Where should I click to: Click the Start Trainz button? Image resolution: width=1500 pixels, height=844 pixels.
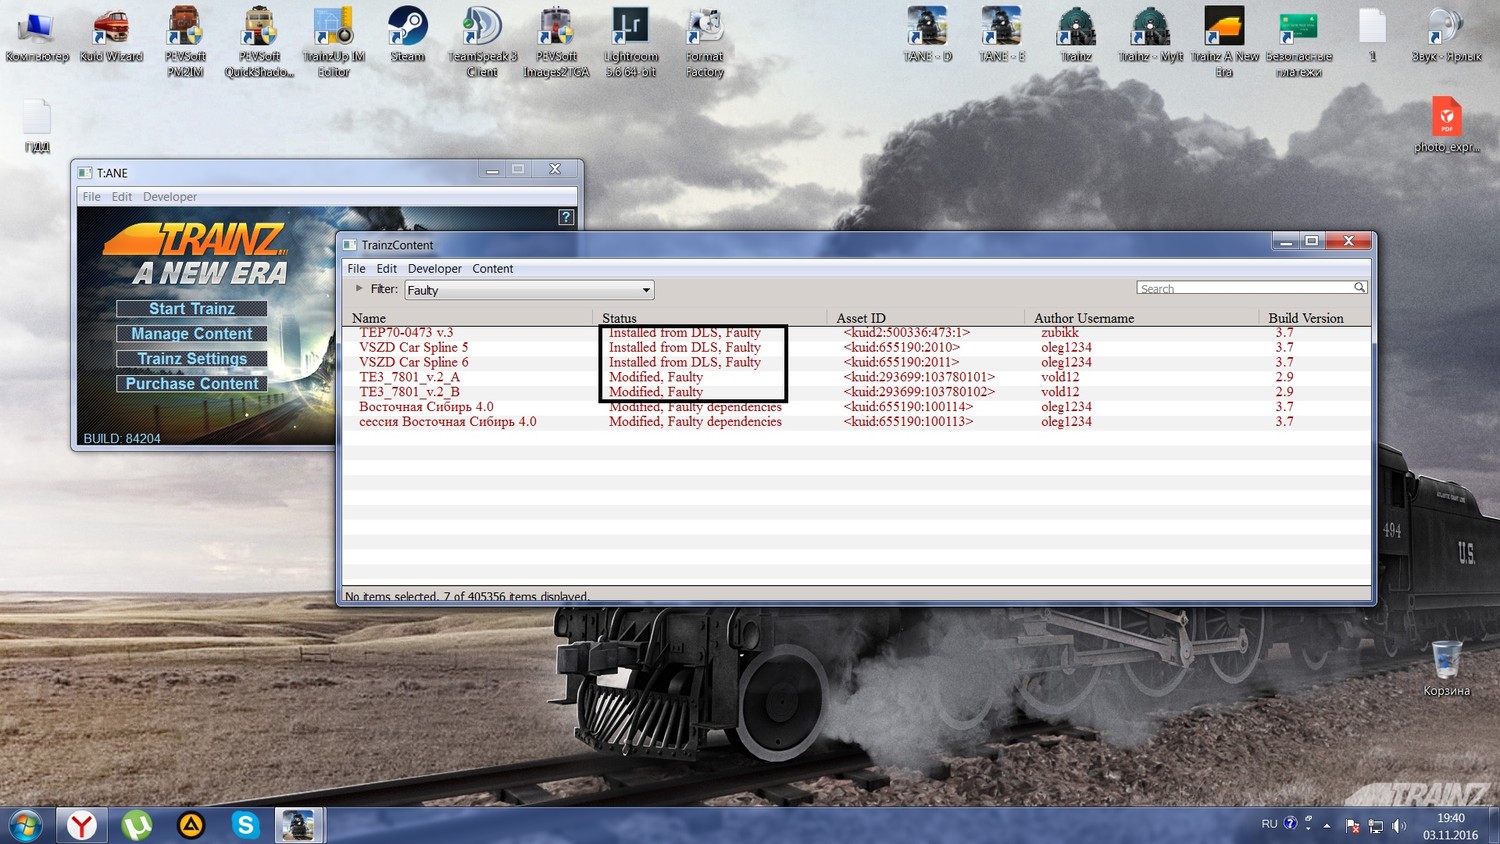(192, 308)
